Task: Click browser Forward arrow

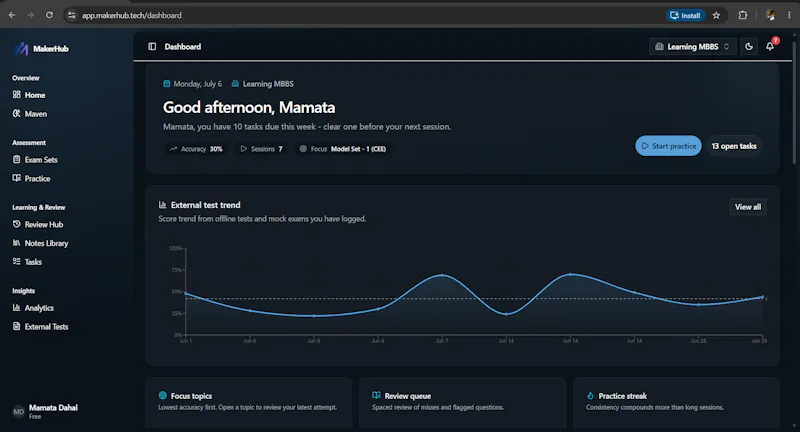Action: pos(31,15)
